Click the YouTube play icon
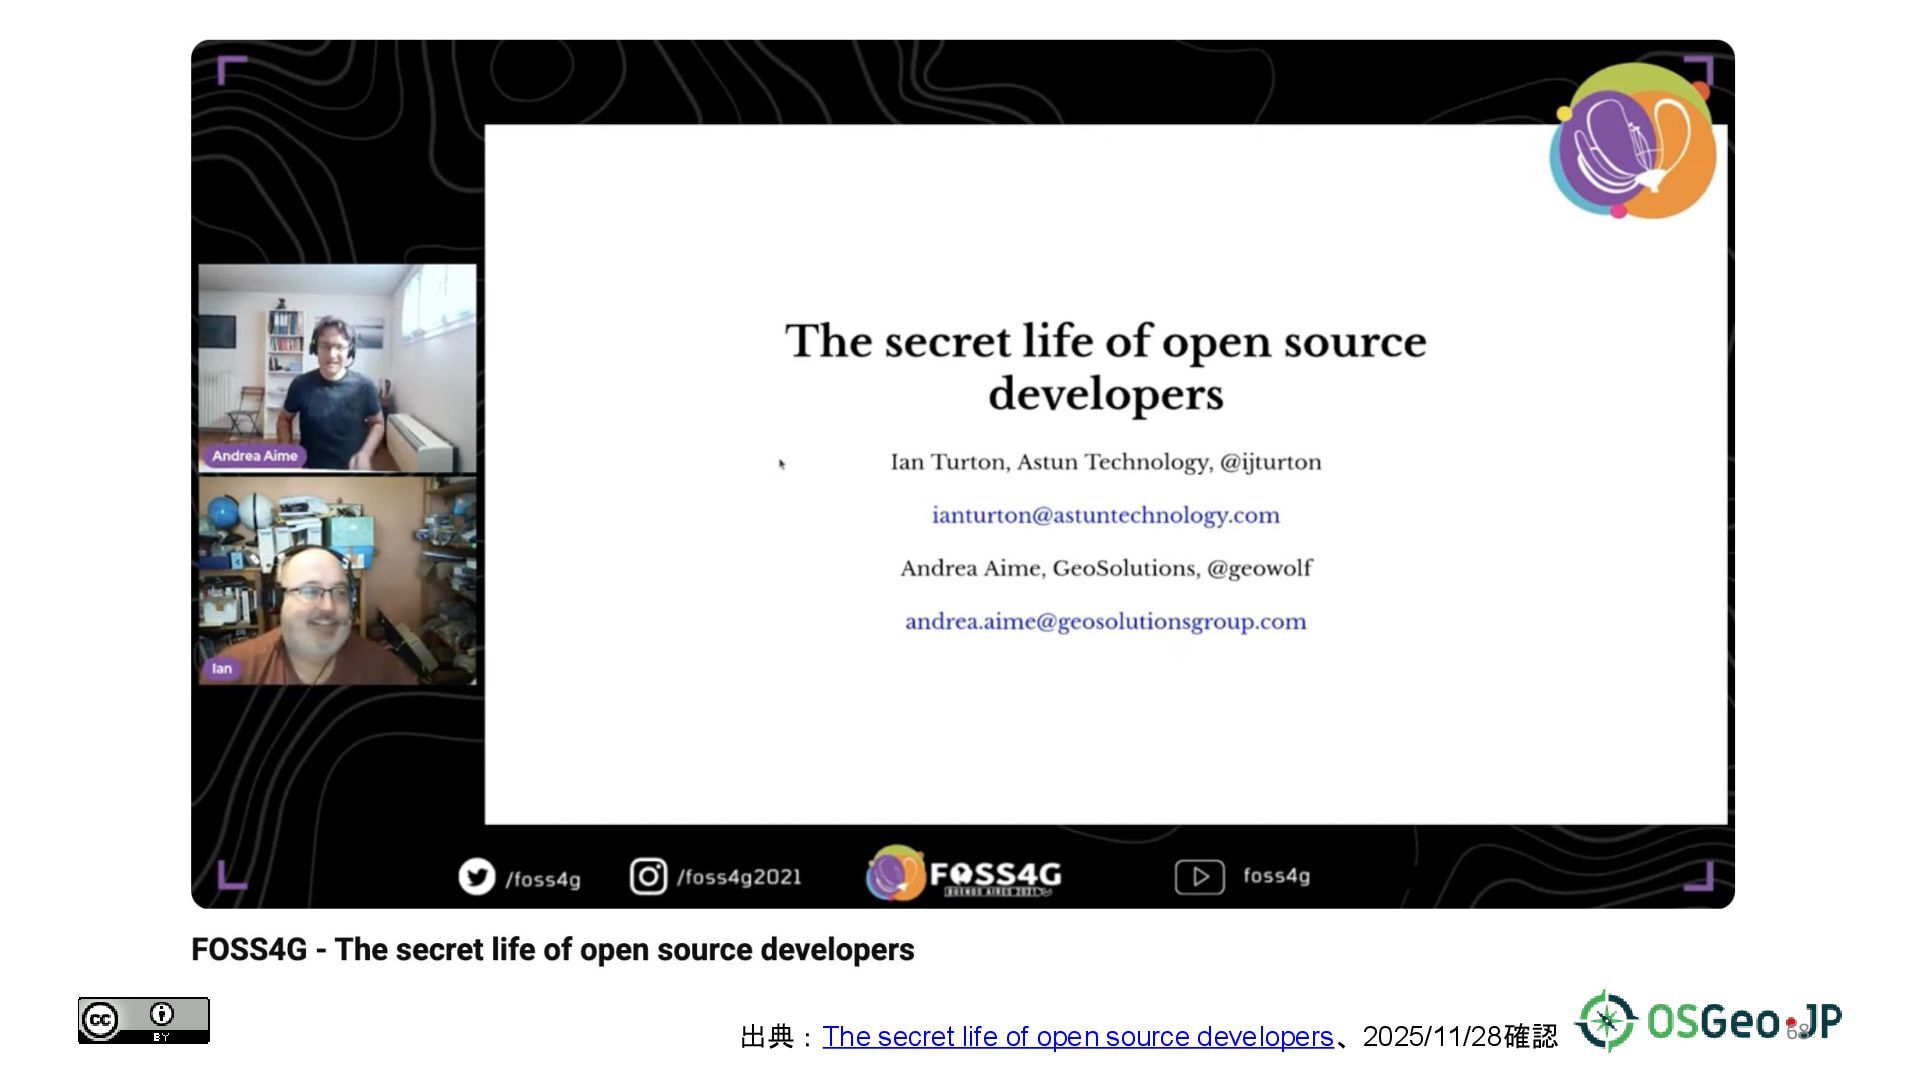Screen dimensions: 1920x1080 pos(1199,877)
